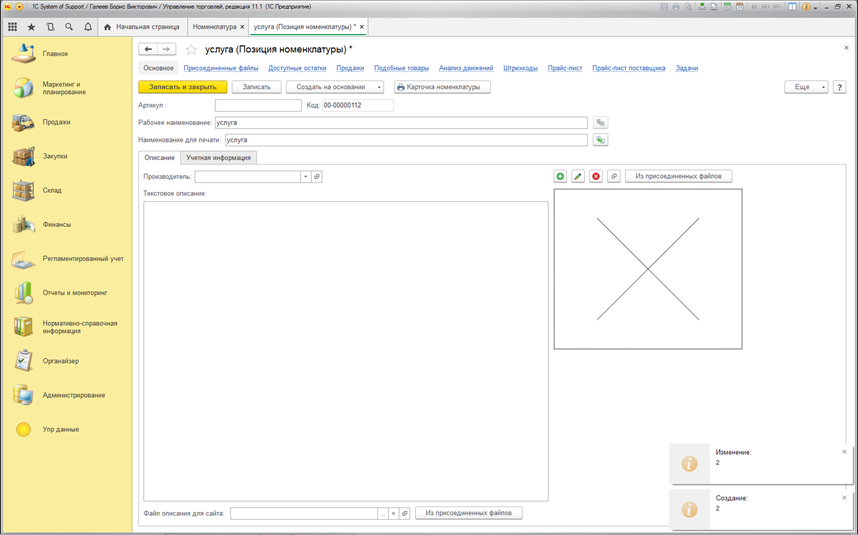
Task: Click the search magnifier in top toolbar
Action: point(69,27)
